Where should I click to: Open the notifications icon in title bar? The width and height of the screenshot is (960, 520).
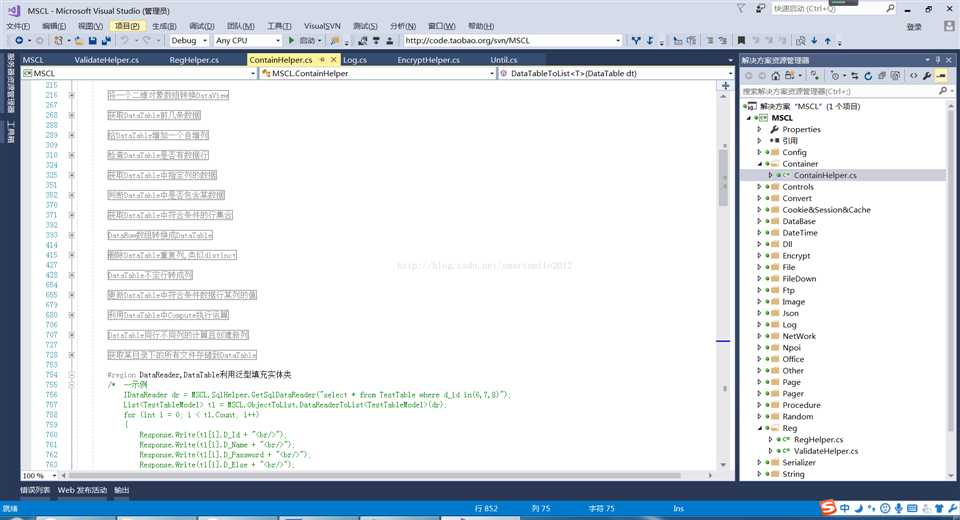tap(760, 9)
